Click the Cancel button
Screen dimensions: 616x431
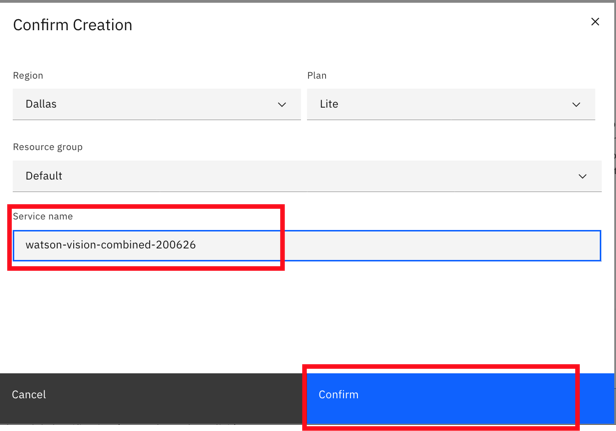tap(153, 398)
